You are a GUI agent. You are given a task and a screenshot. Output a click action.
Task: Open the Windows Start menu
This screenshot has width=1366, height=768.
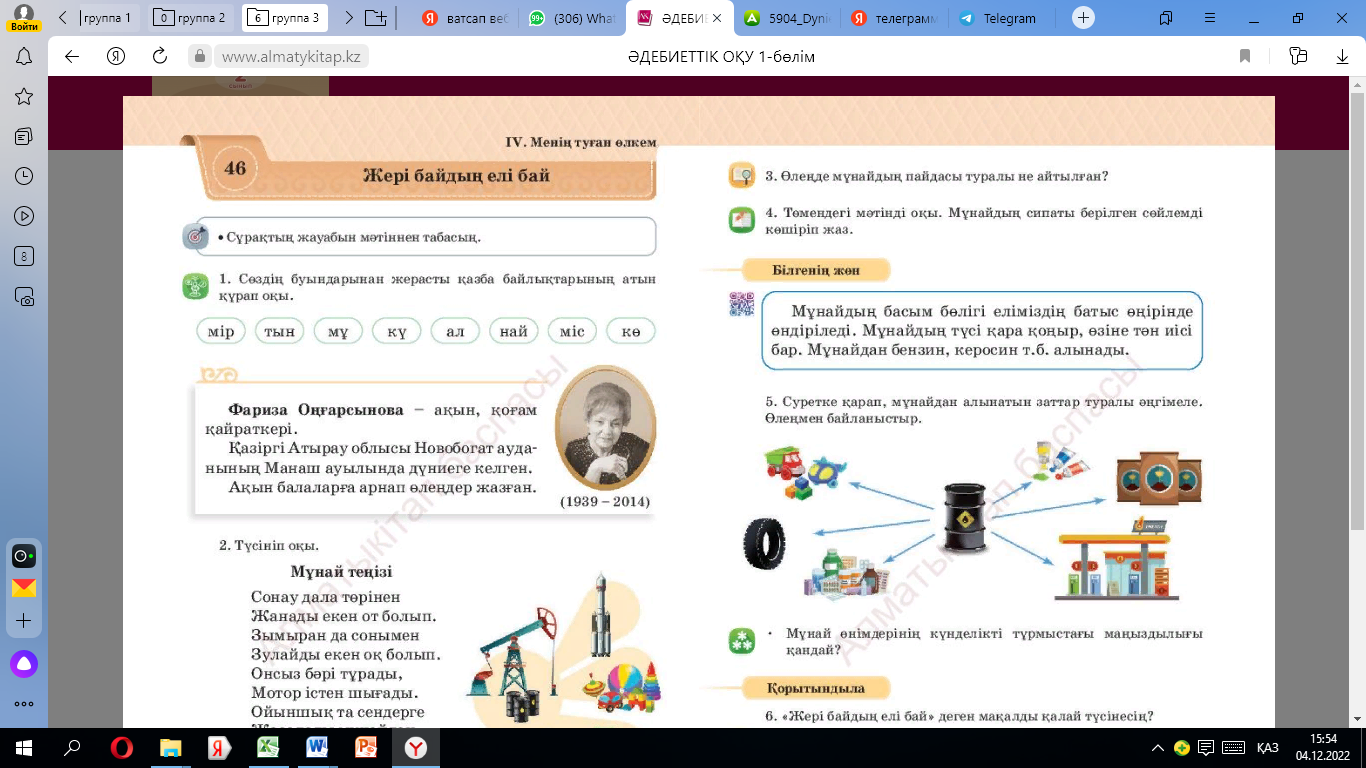pos(24,748)
